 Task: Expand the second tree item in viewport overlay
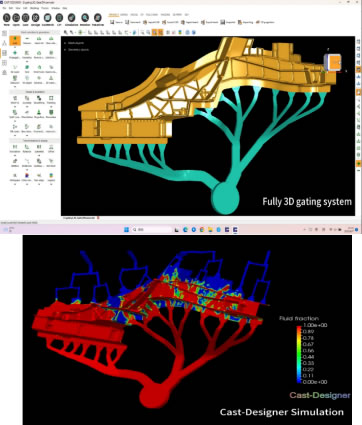(65, 50)
